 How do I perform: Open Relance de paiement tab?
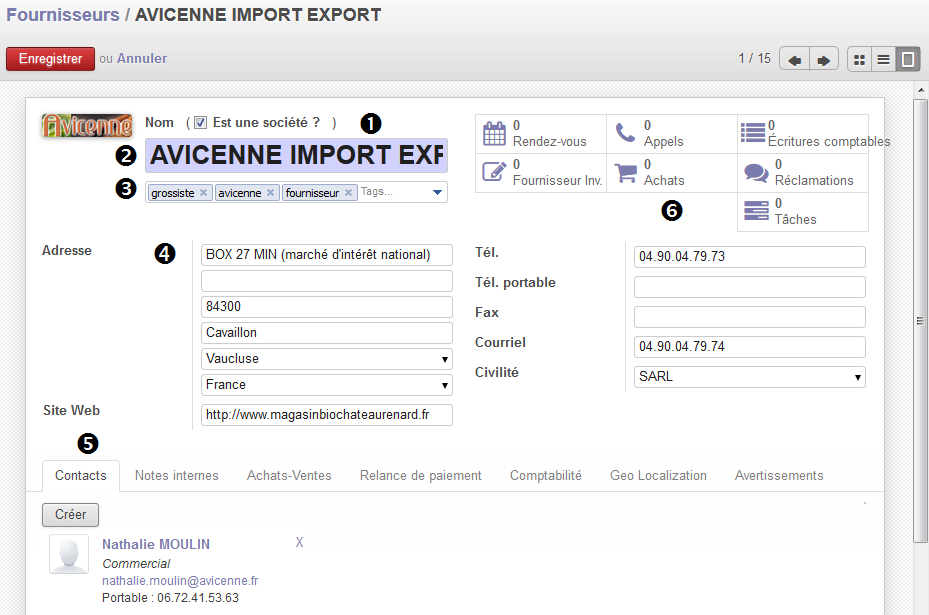pyautogui.click(x=421, y=476)
